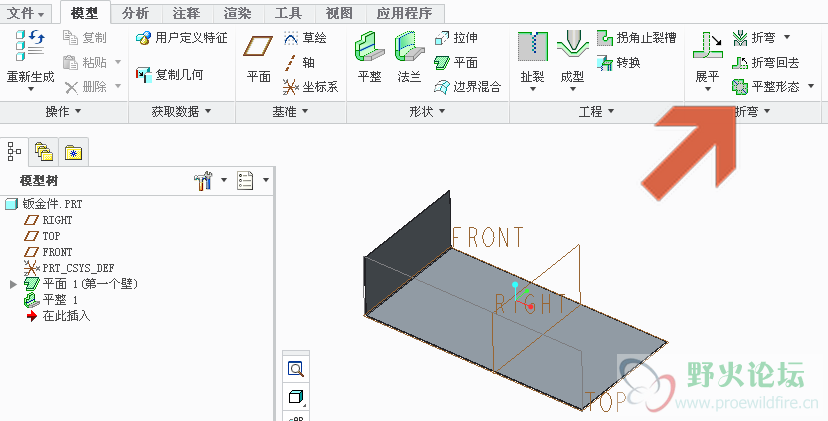The image size is (828, 421).
Task: Open the 扯裂 dropdown arrow
Action: (x=532, y=89)
